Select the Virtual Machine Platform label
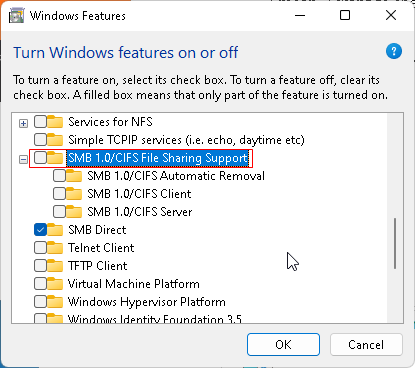 pyautogui.click(x=134, y=284)
